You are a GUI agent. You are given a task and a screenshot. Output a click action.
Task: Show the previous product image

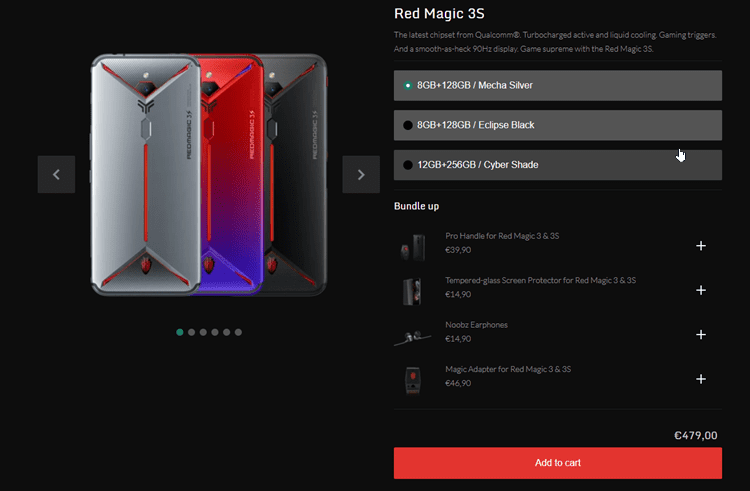point(56,175)
